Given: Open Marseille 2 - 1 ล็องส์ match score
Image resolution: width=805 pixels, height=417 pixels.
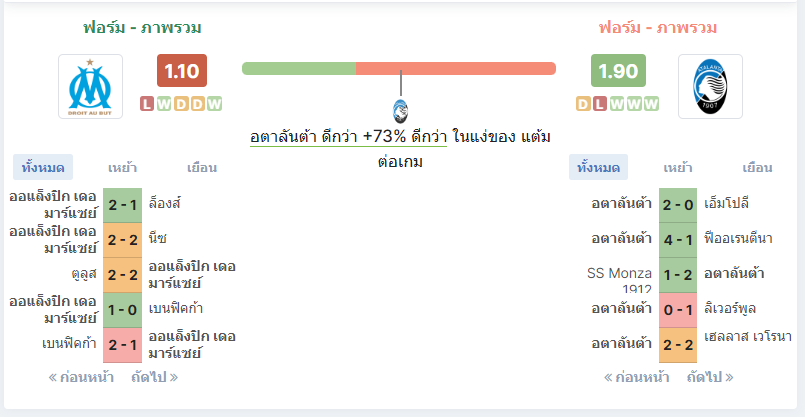Looking at the screenshot, I should click(123, 205).
